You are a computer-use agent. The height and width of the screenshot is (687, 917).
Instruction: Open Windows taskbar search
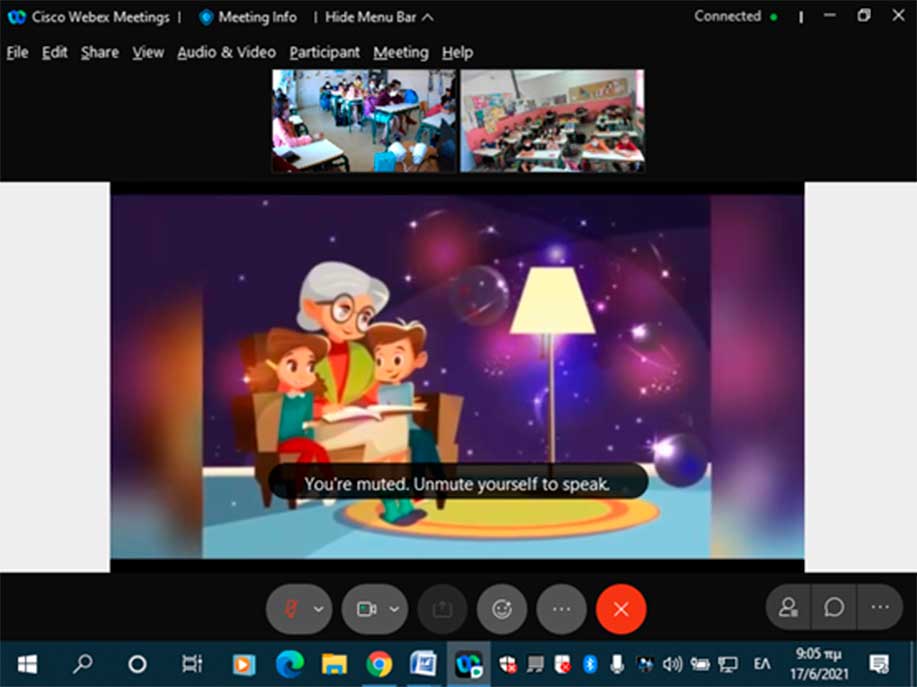point(82,664)
